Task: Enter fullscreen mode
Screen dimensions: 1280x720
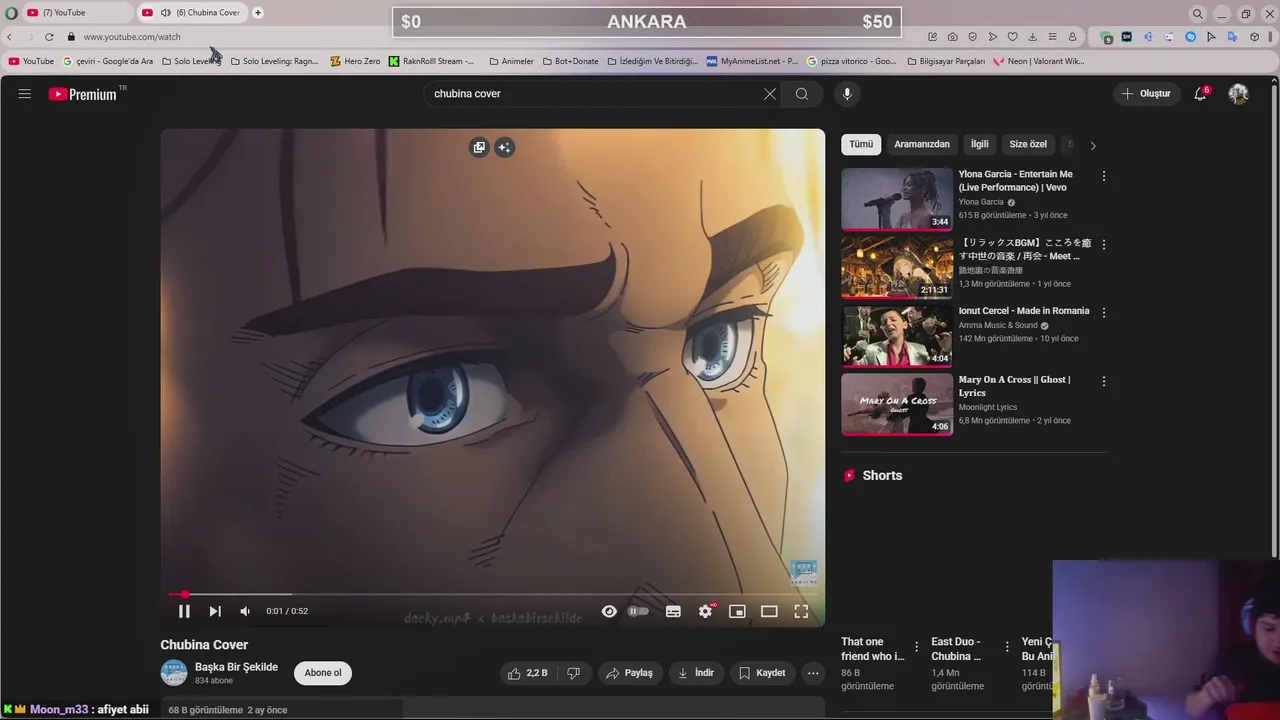Action: [801, 611]
